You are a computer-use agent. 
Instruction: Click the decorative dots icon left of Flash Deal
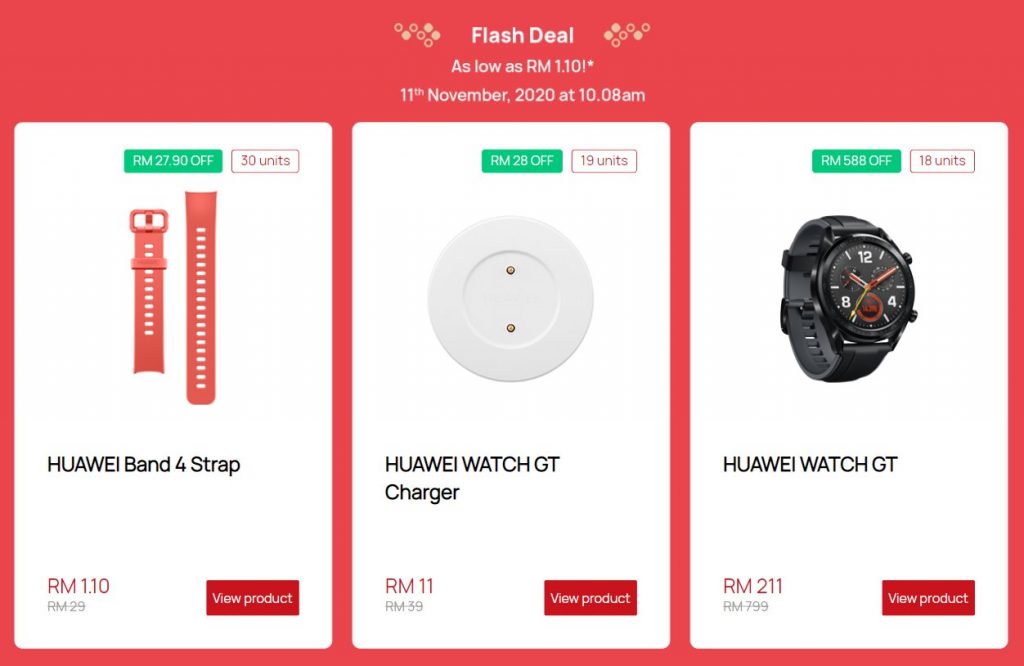pyautogui.click(x=417, y=35)
